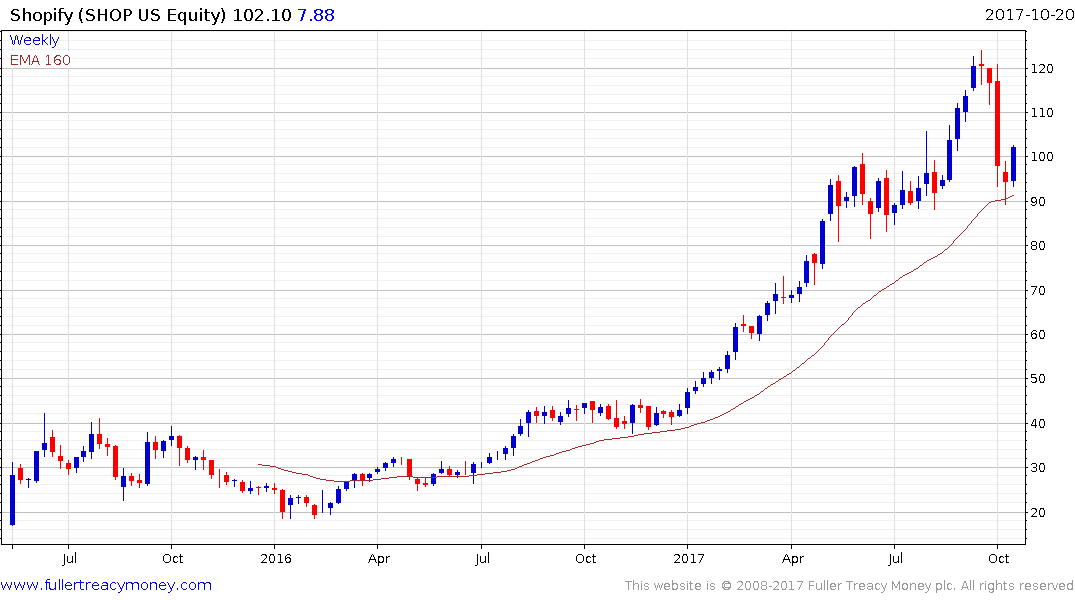Click the 90 price axis label
The width and height of the screenshot is (1075, 600).
(1038, 202)
